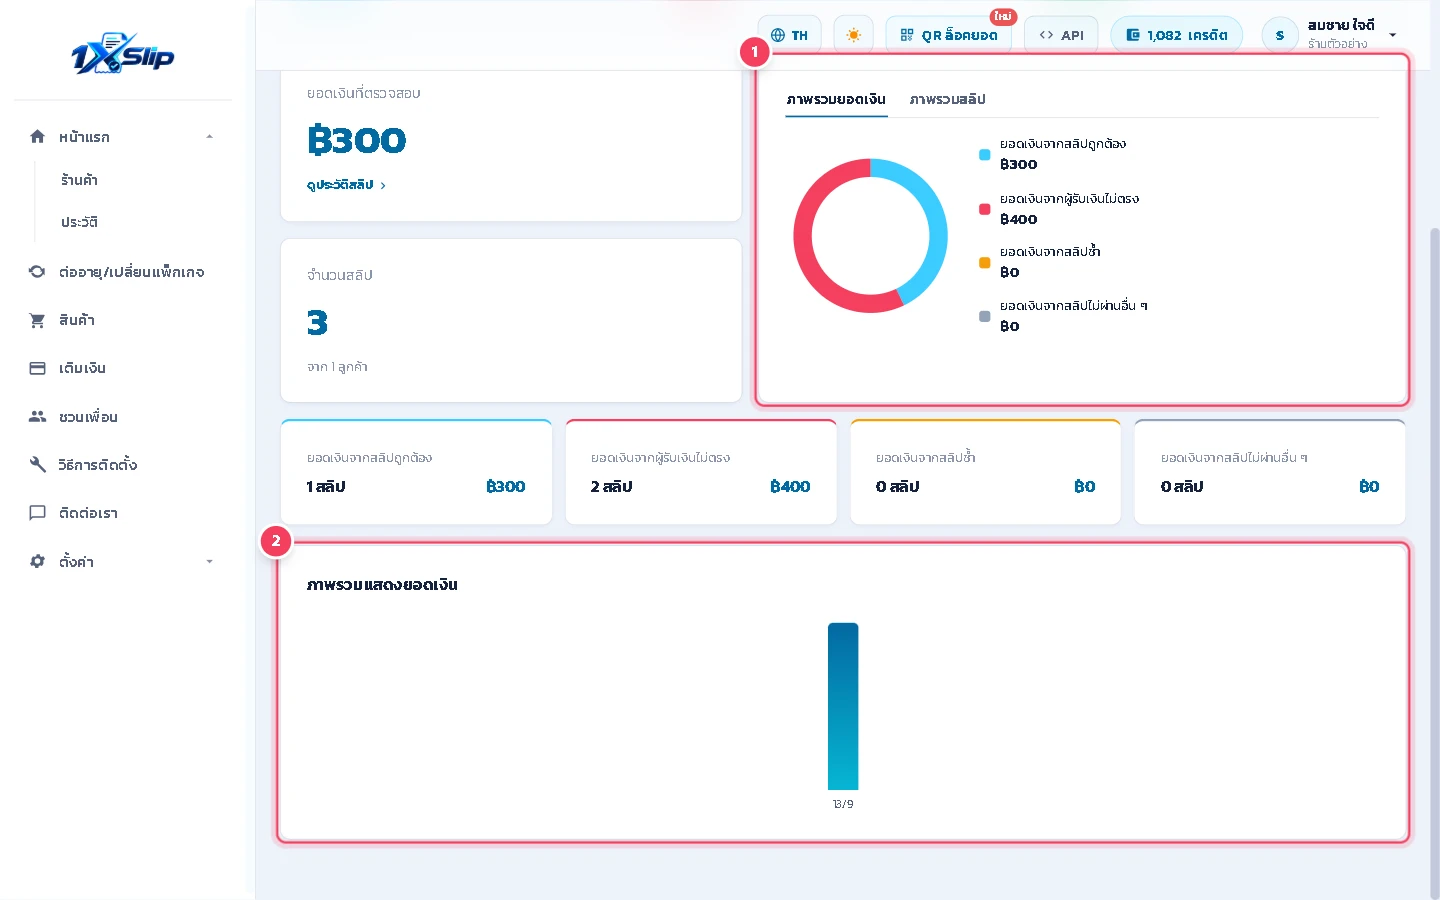Click the สมชาย ใจดี user name
This screenshot has height=900, width=1440.
1341,25
